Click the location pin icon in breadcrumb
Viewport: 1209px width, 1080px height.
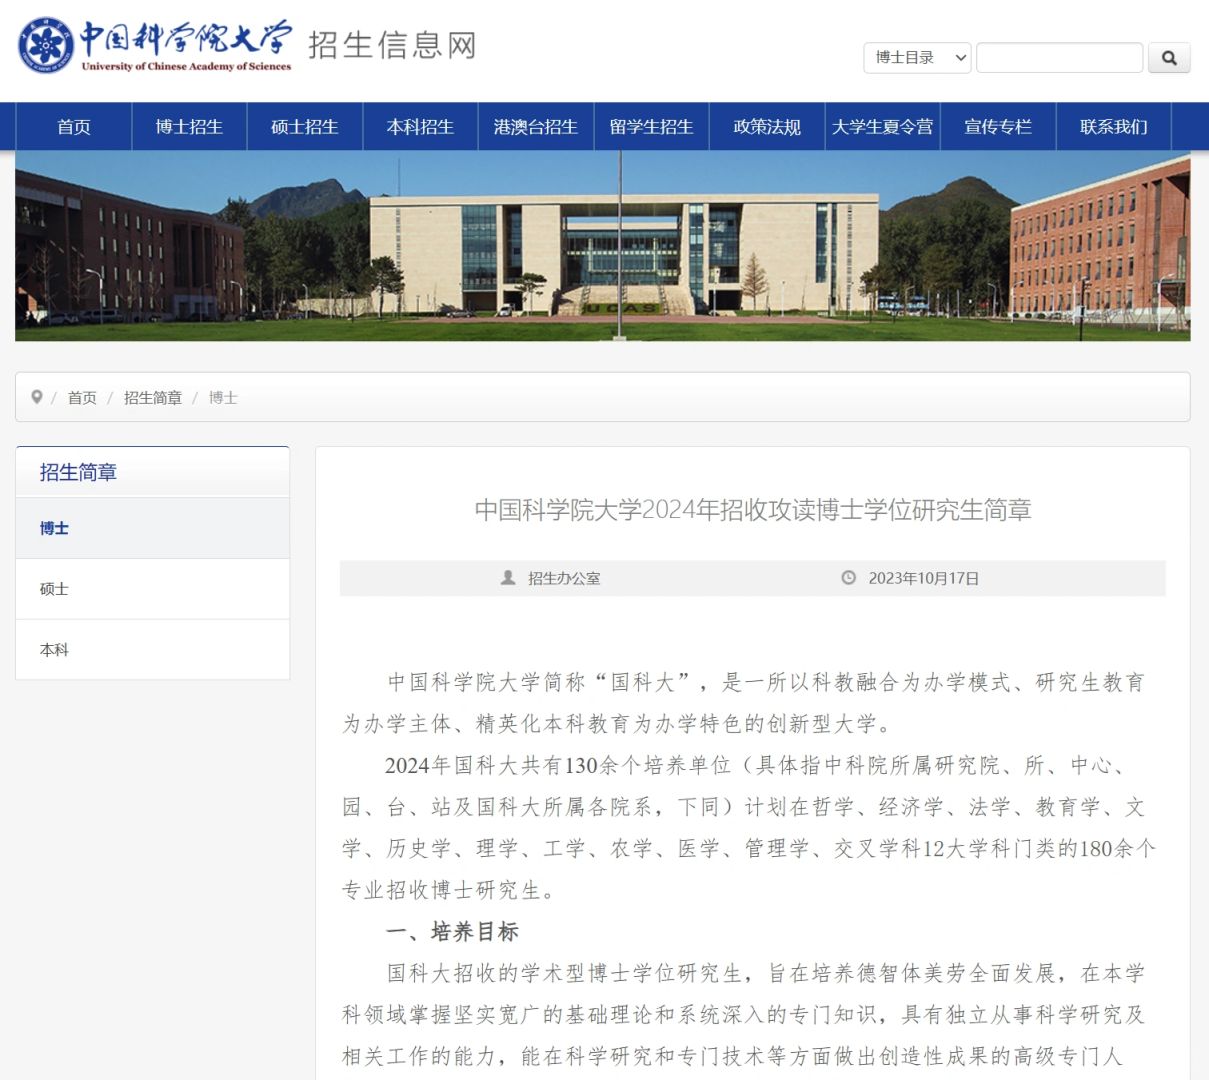coord(37,397)
